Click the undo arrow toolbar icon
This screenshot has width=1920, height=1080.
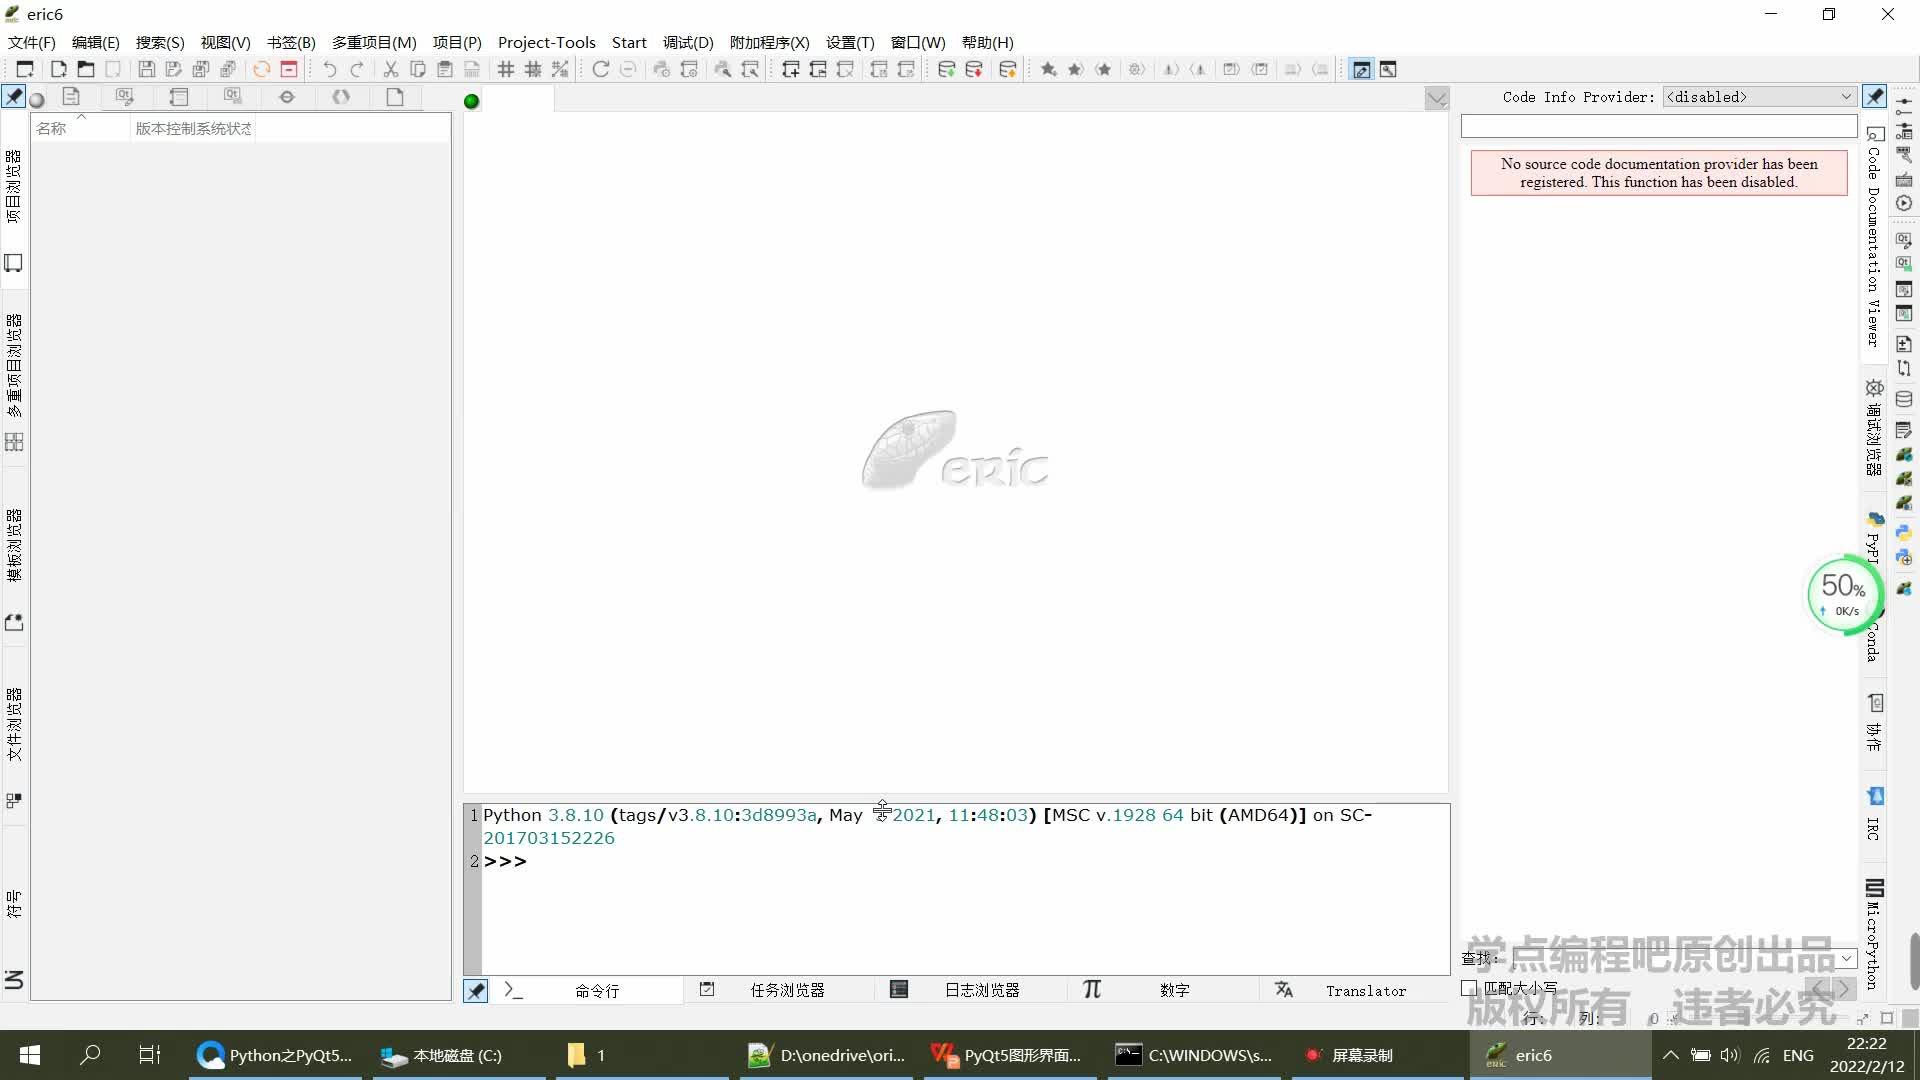(x=329, y=69)
